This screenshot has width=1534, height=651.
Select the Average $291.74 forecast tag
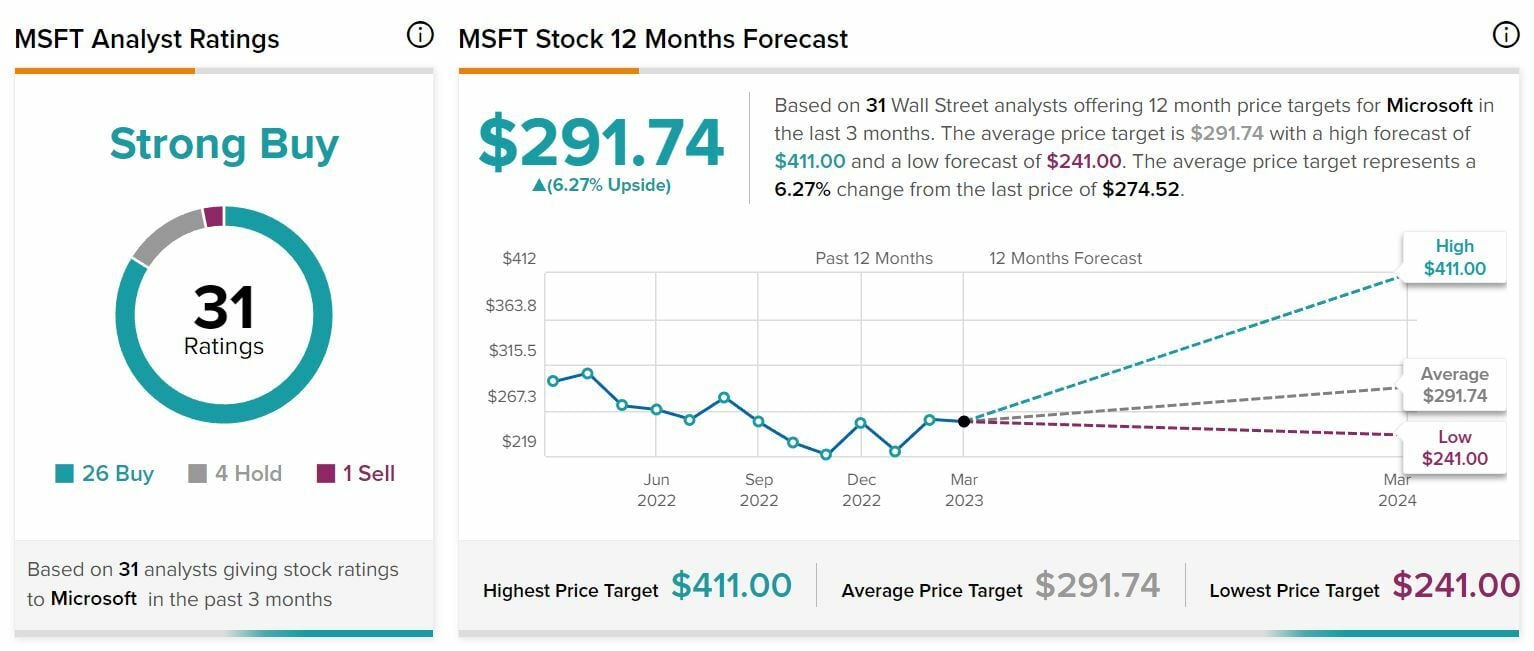pyautogui.click(x=1454, y=385)
